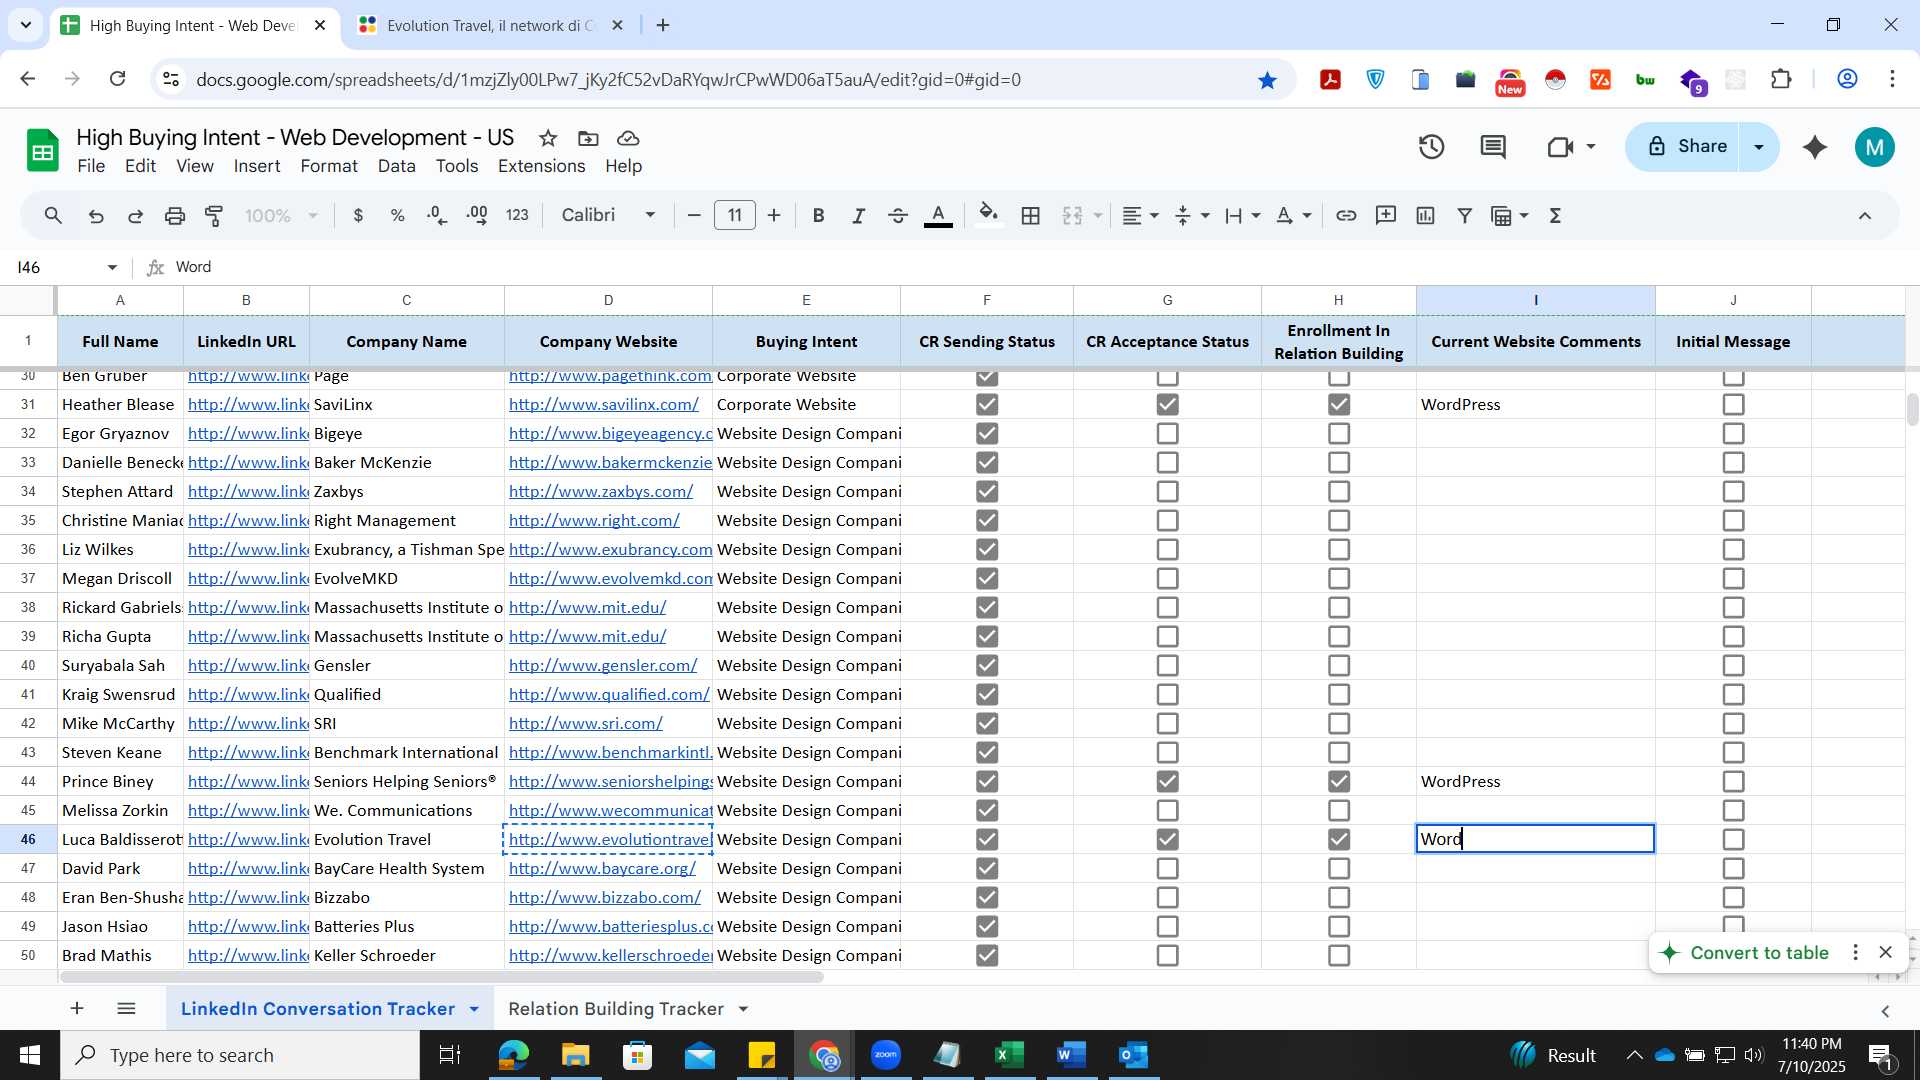Open the File menu

click(91, 166)
